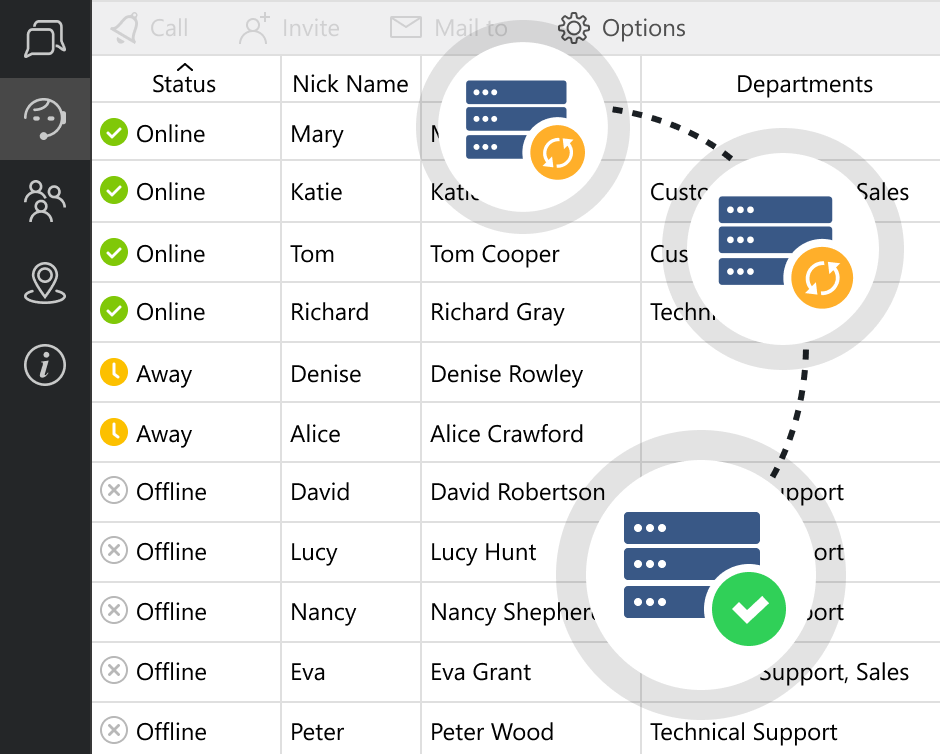This screenshot has height=754, width=940.
Task: Open the support agent headset sidebar panel
Action: pos(44,120)
